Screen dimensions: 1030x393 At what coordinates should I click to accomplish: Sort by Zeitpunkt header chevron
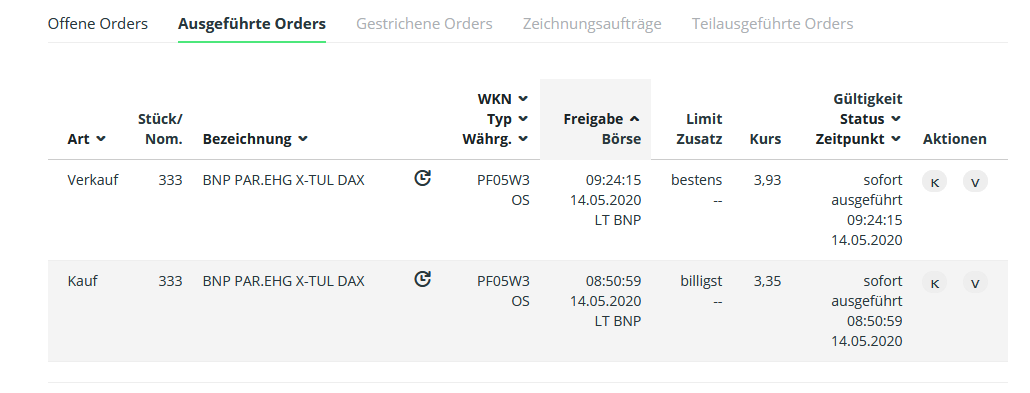point(896,139)
